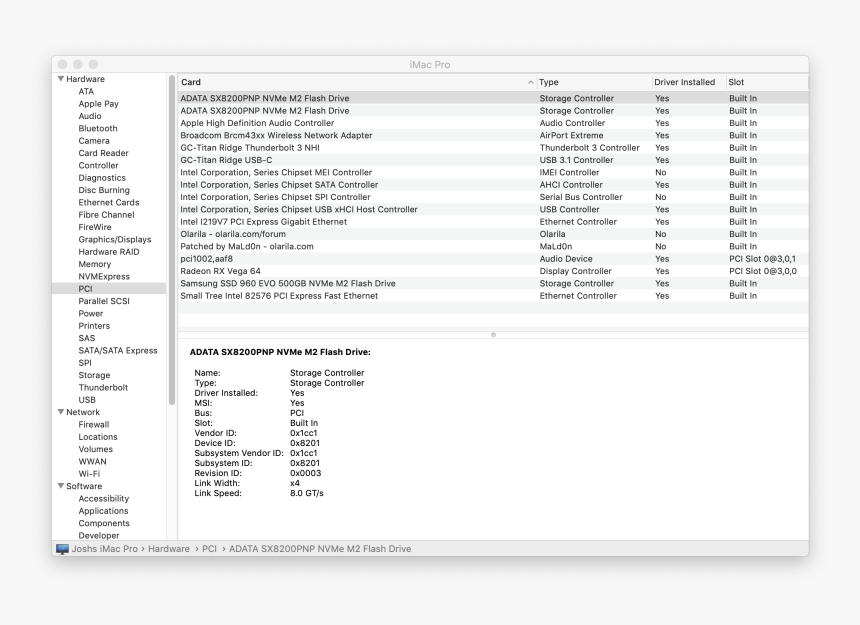The image size is (860, 625).
Task: Select NVMExpress in the sidebar
Action: 104,276
